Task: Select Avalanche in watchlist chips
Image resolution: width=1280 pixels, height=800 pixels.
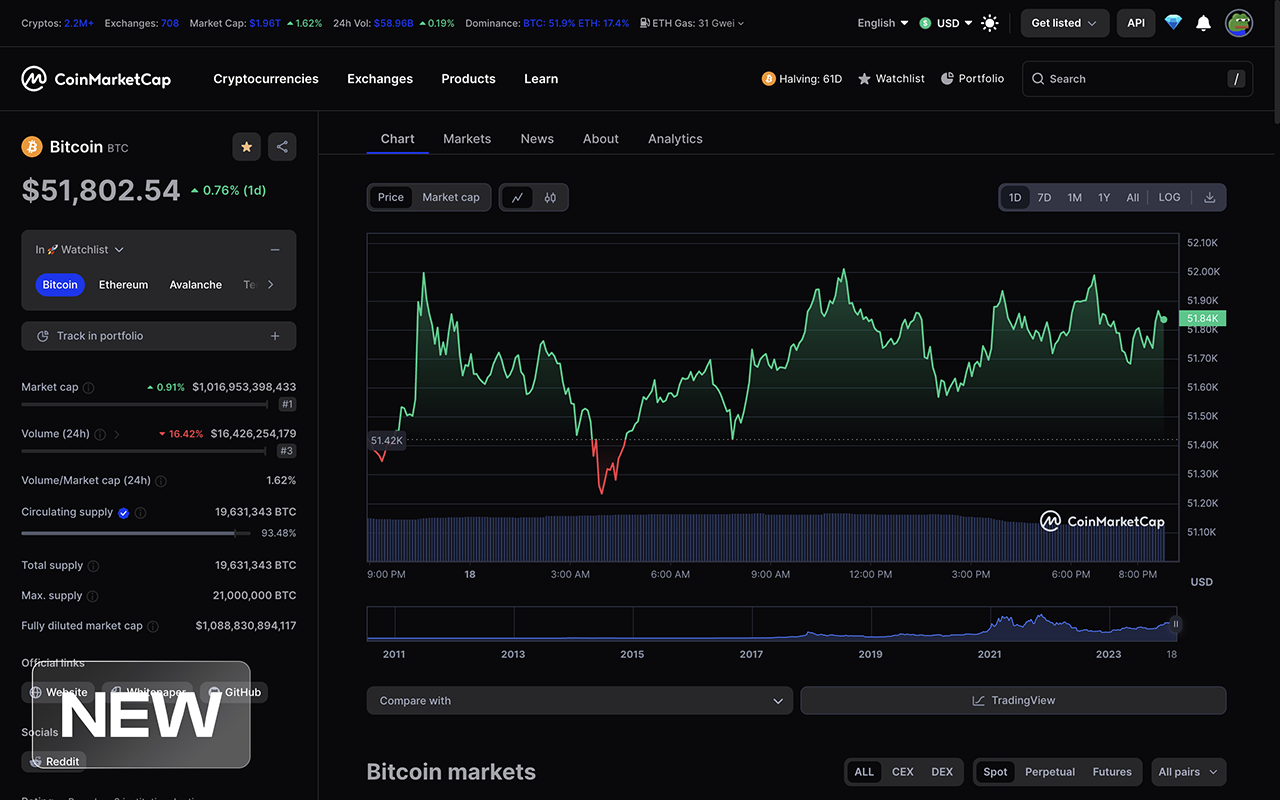Action: (x=195, y=285)
